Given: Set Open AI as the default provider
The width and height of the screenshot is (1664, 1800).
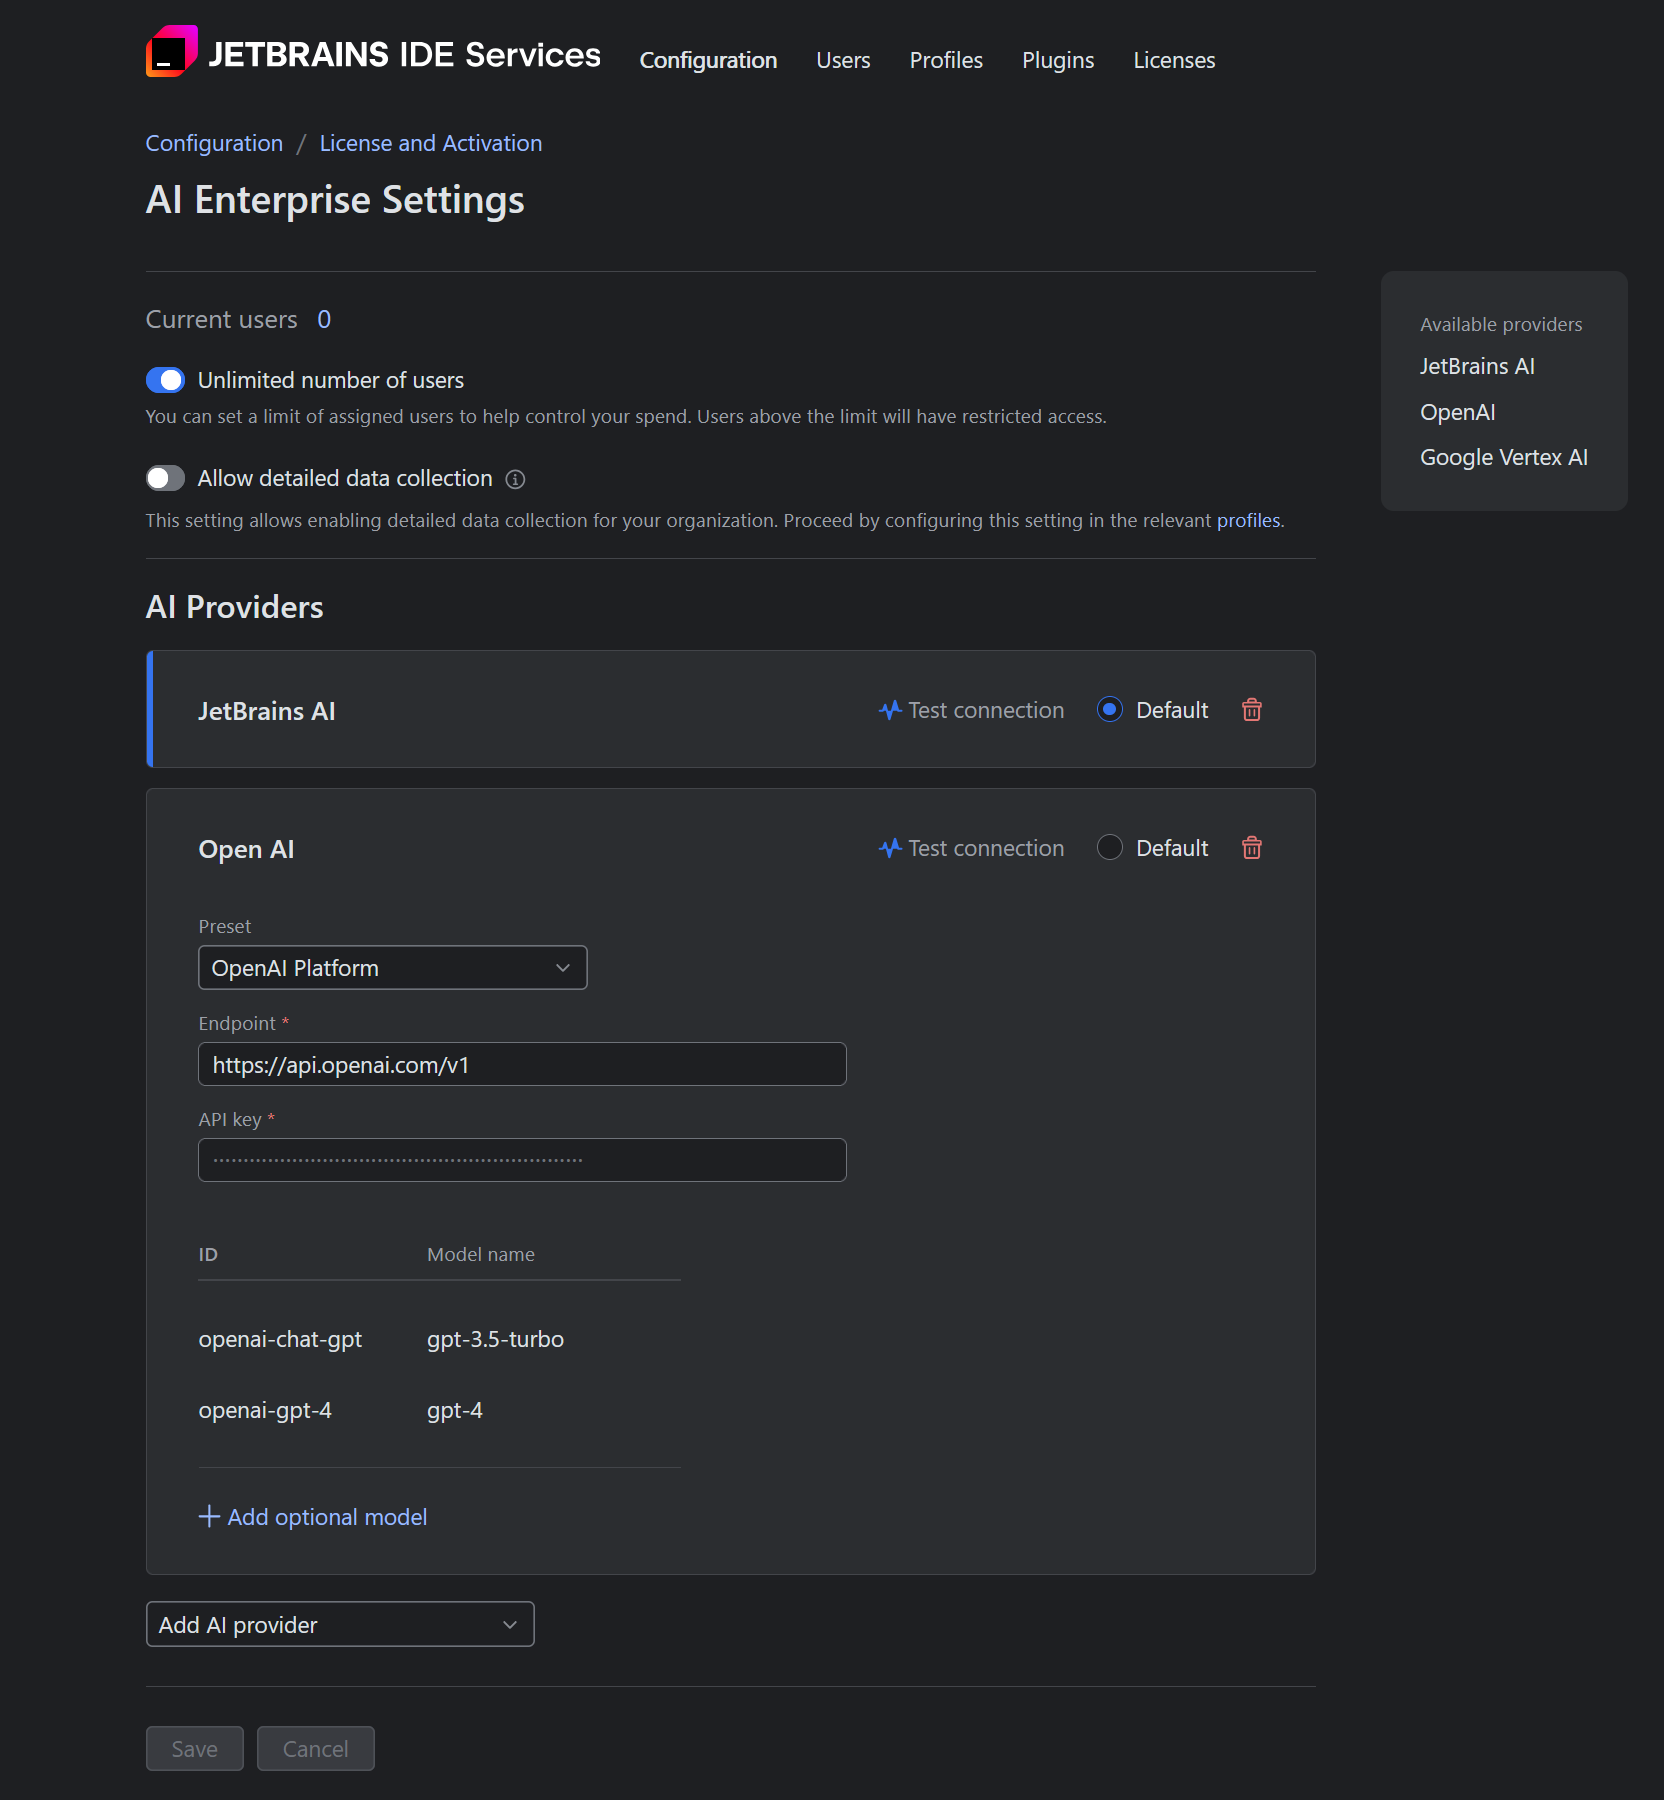Looking at the screenshot, I should click(1109, 847).
